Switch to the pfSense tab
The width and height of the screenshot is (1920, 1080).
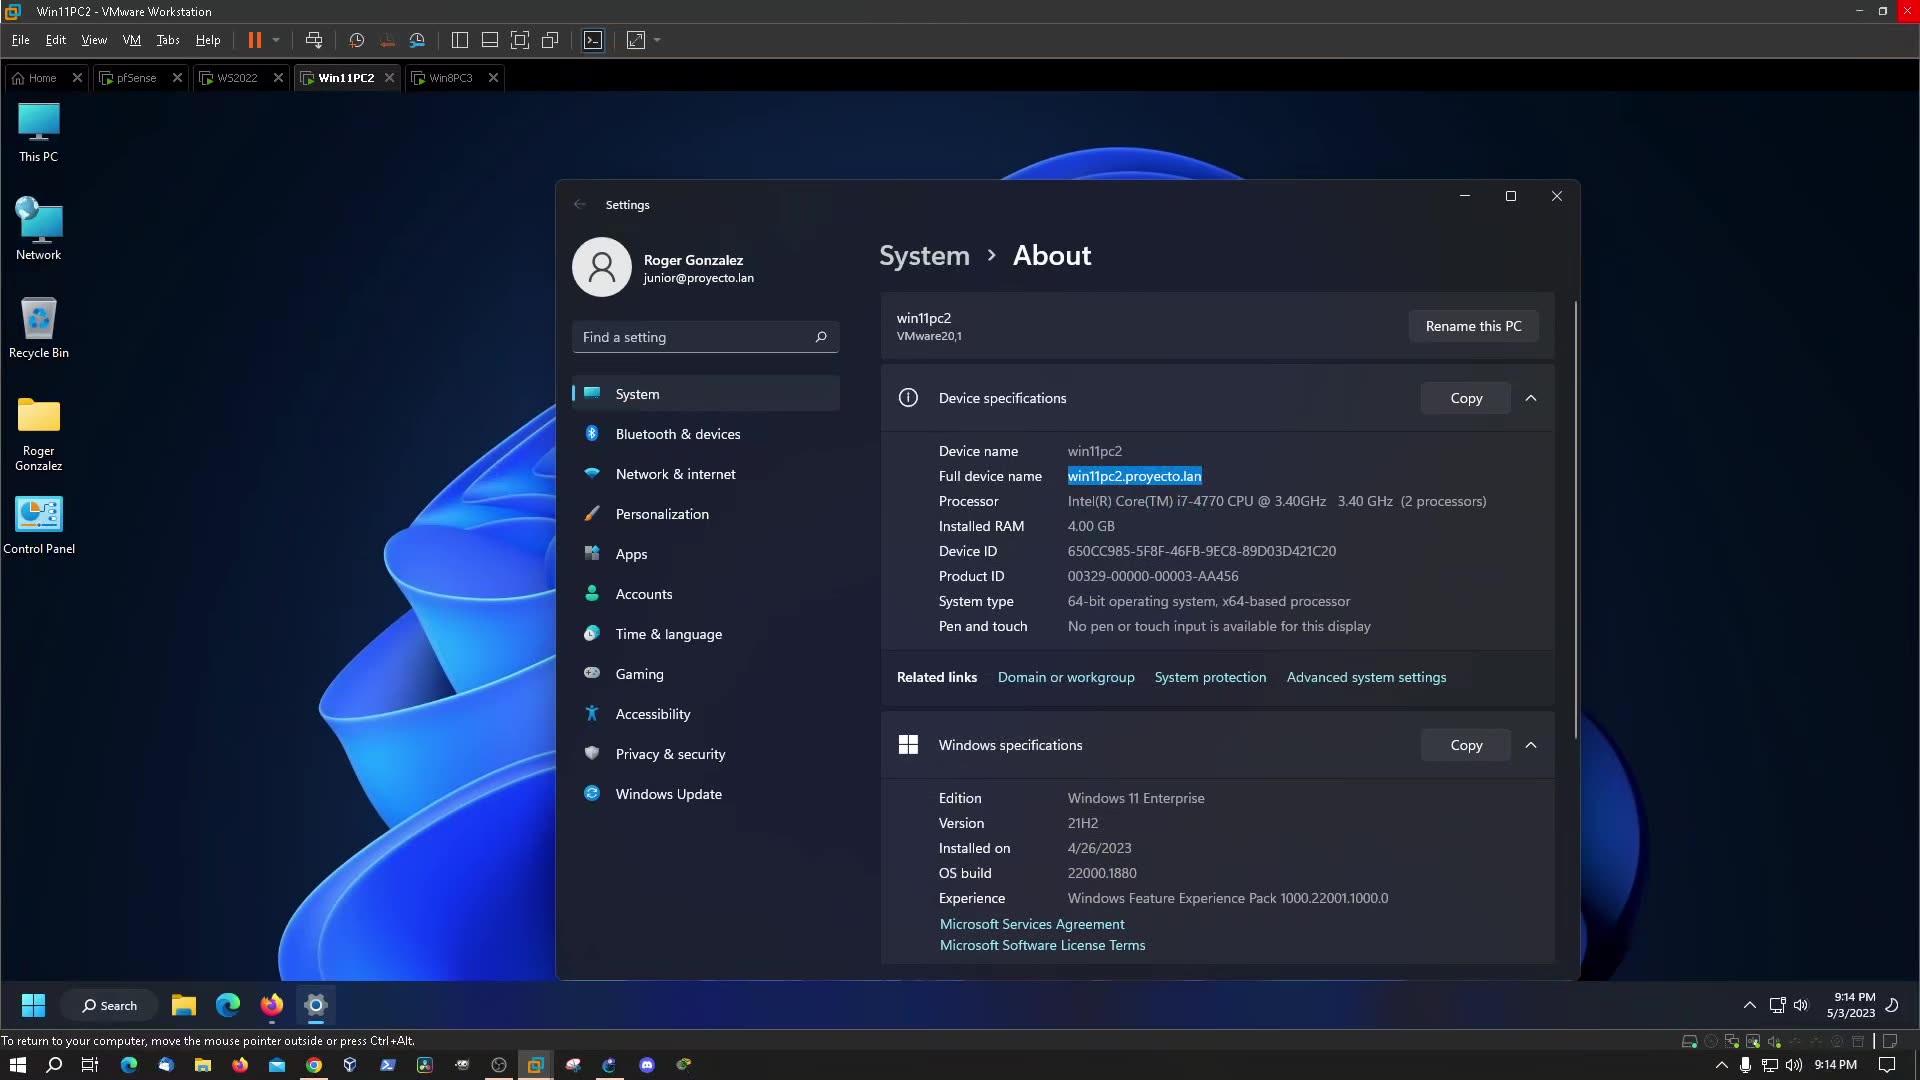pyautogui.click(x=135, y=77)
